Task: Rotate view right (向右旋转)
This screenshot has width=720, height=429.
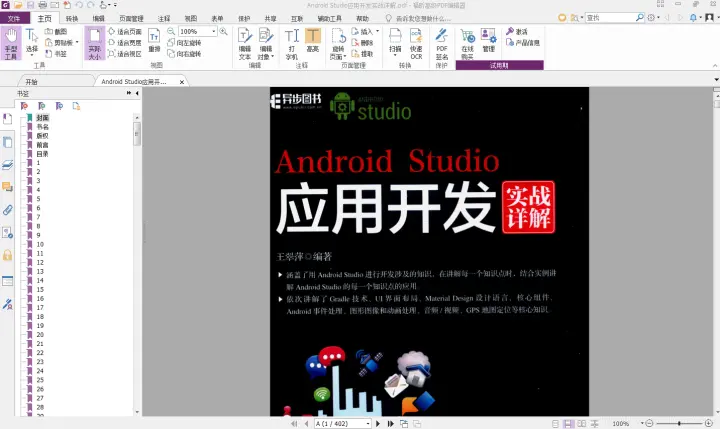Action: tap(184, 54)
